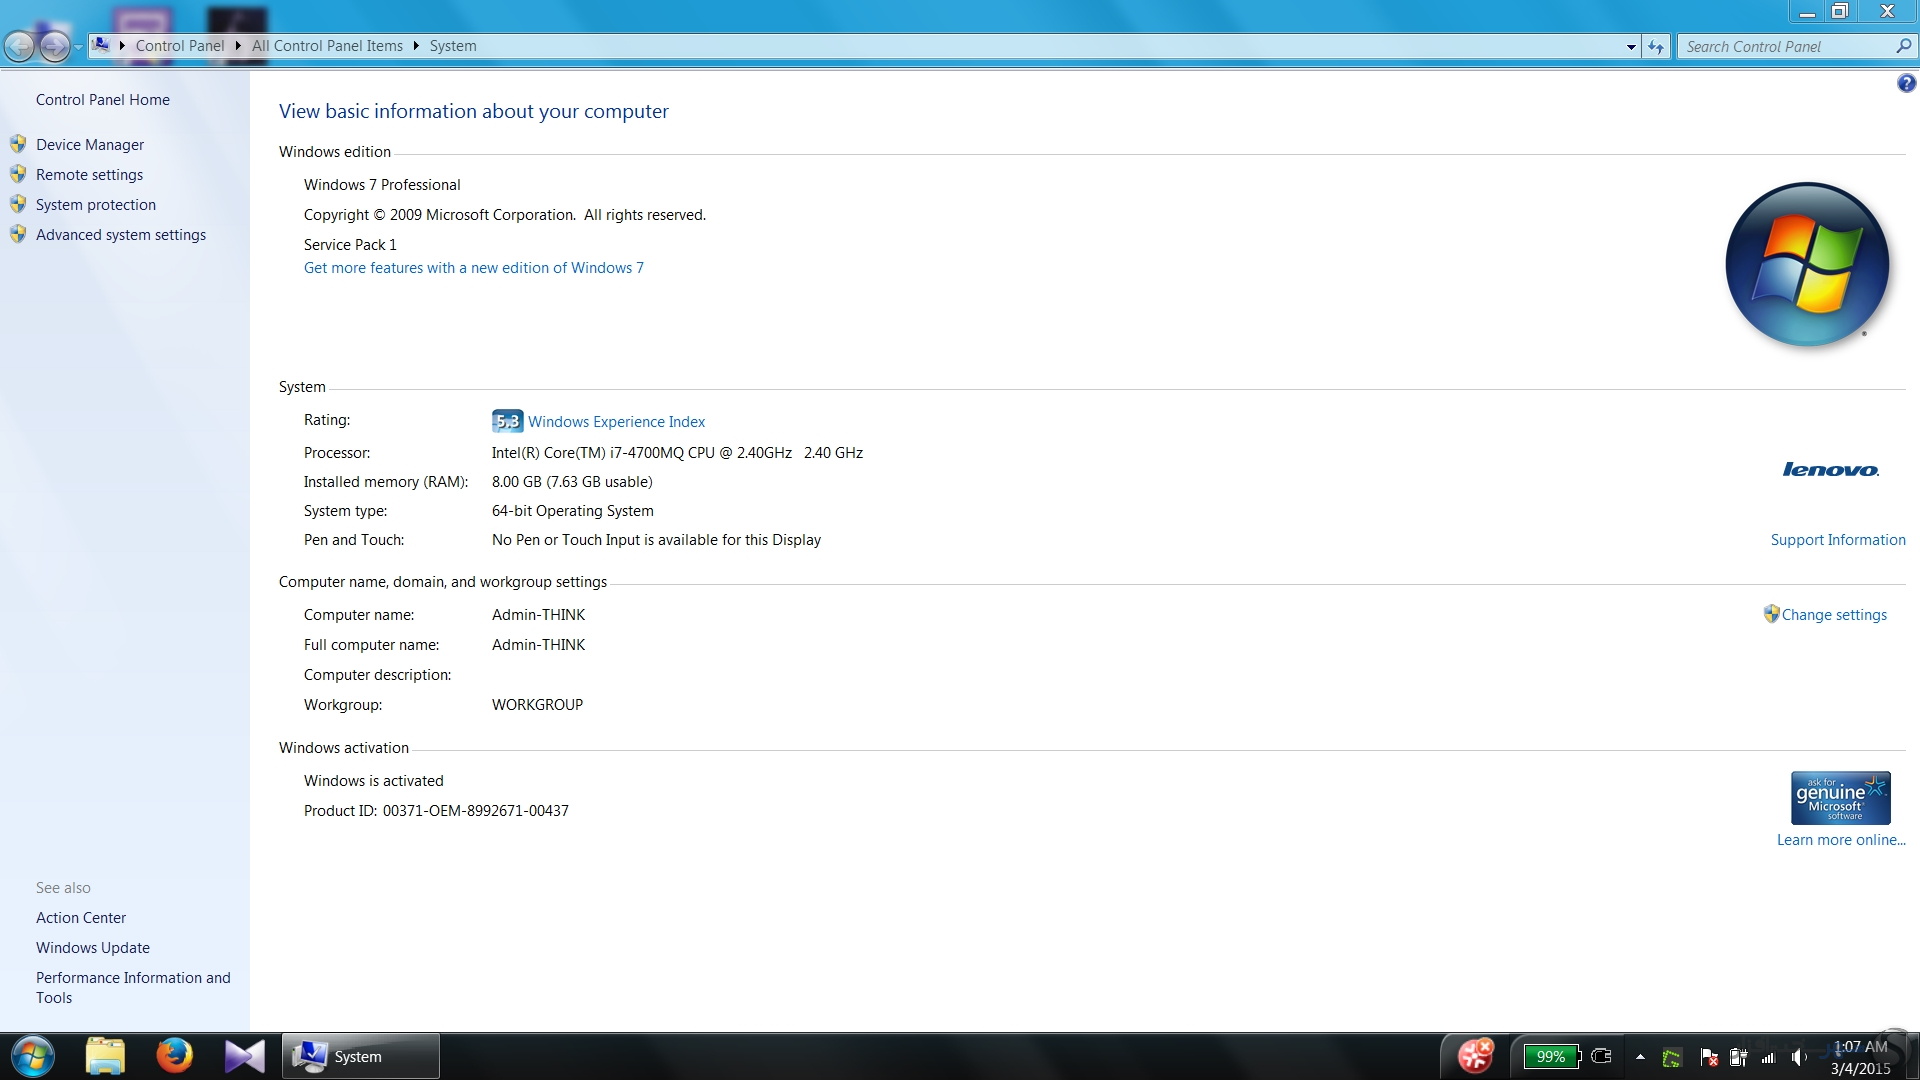Click Learn more online link
Viewport: 1920px width, 1080px height.
coord(1841,840)
